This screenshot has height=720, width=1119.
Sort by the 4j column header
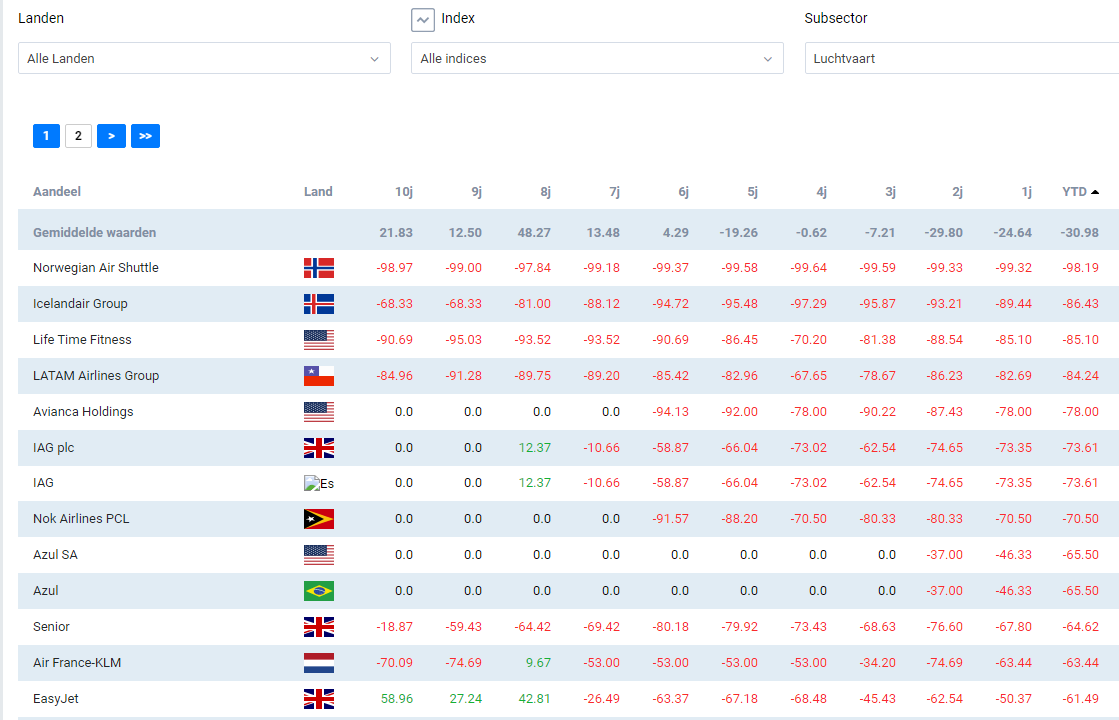tap(821, 192)
